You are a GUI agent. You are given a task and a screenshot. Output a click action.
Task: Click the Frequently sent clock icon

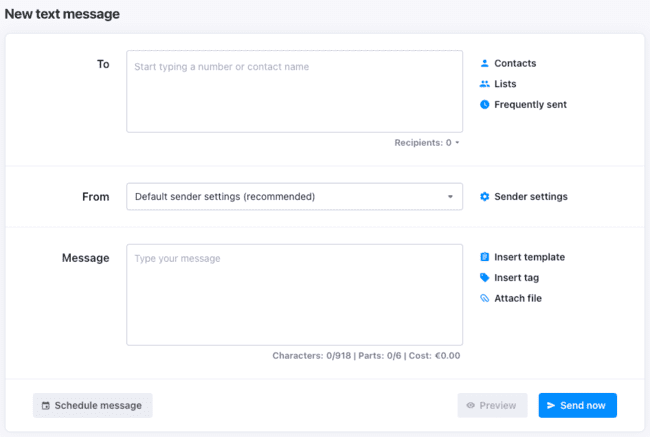(484, 104)
